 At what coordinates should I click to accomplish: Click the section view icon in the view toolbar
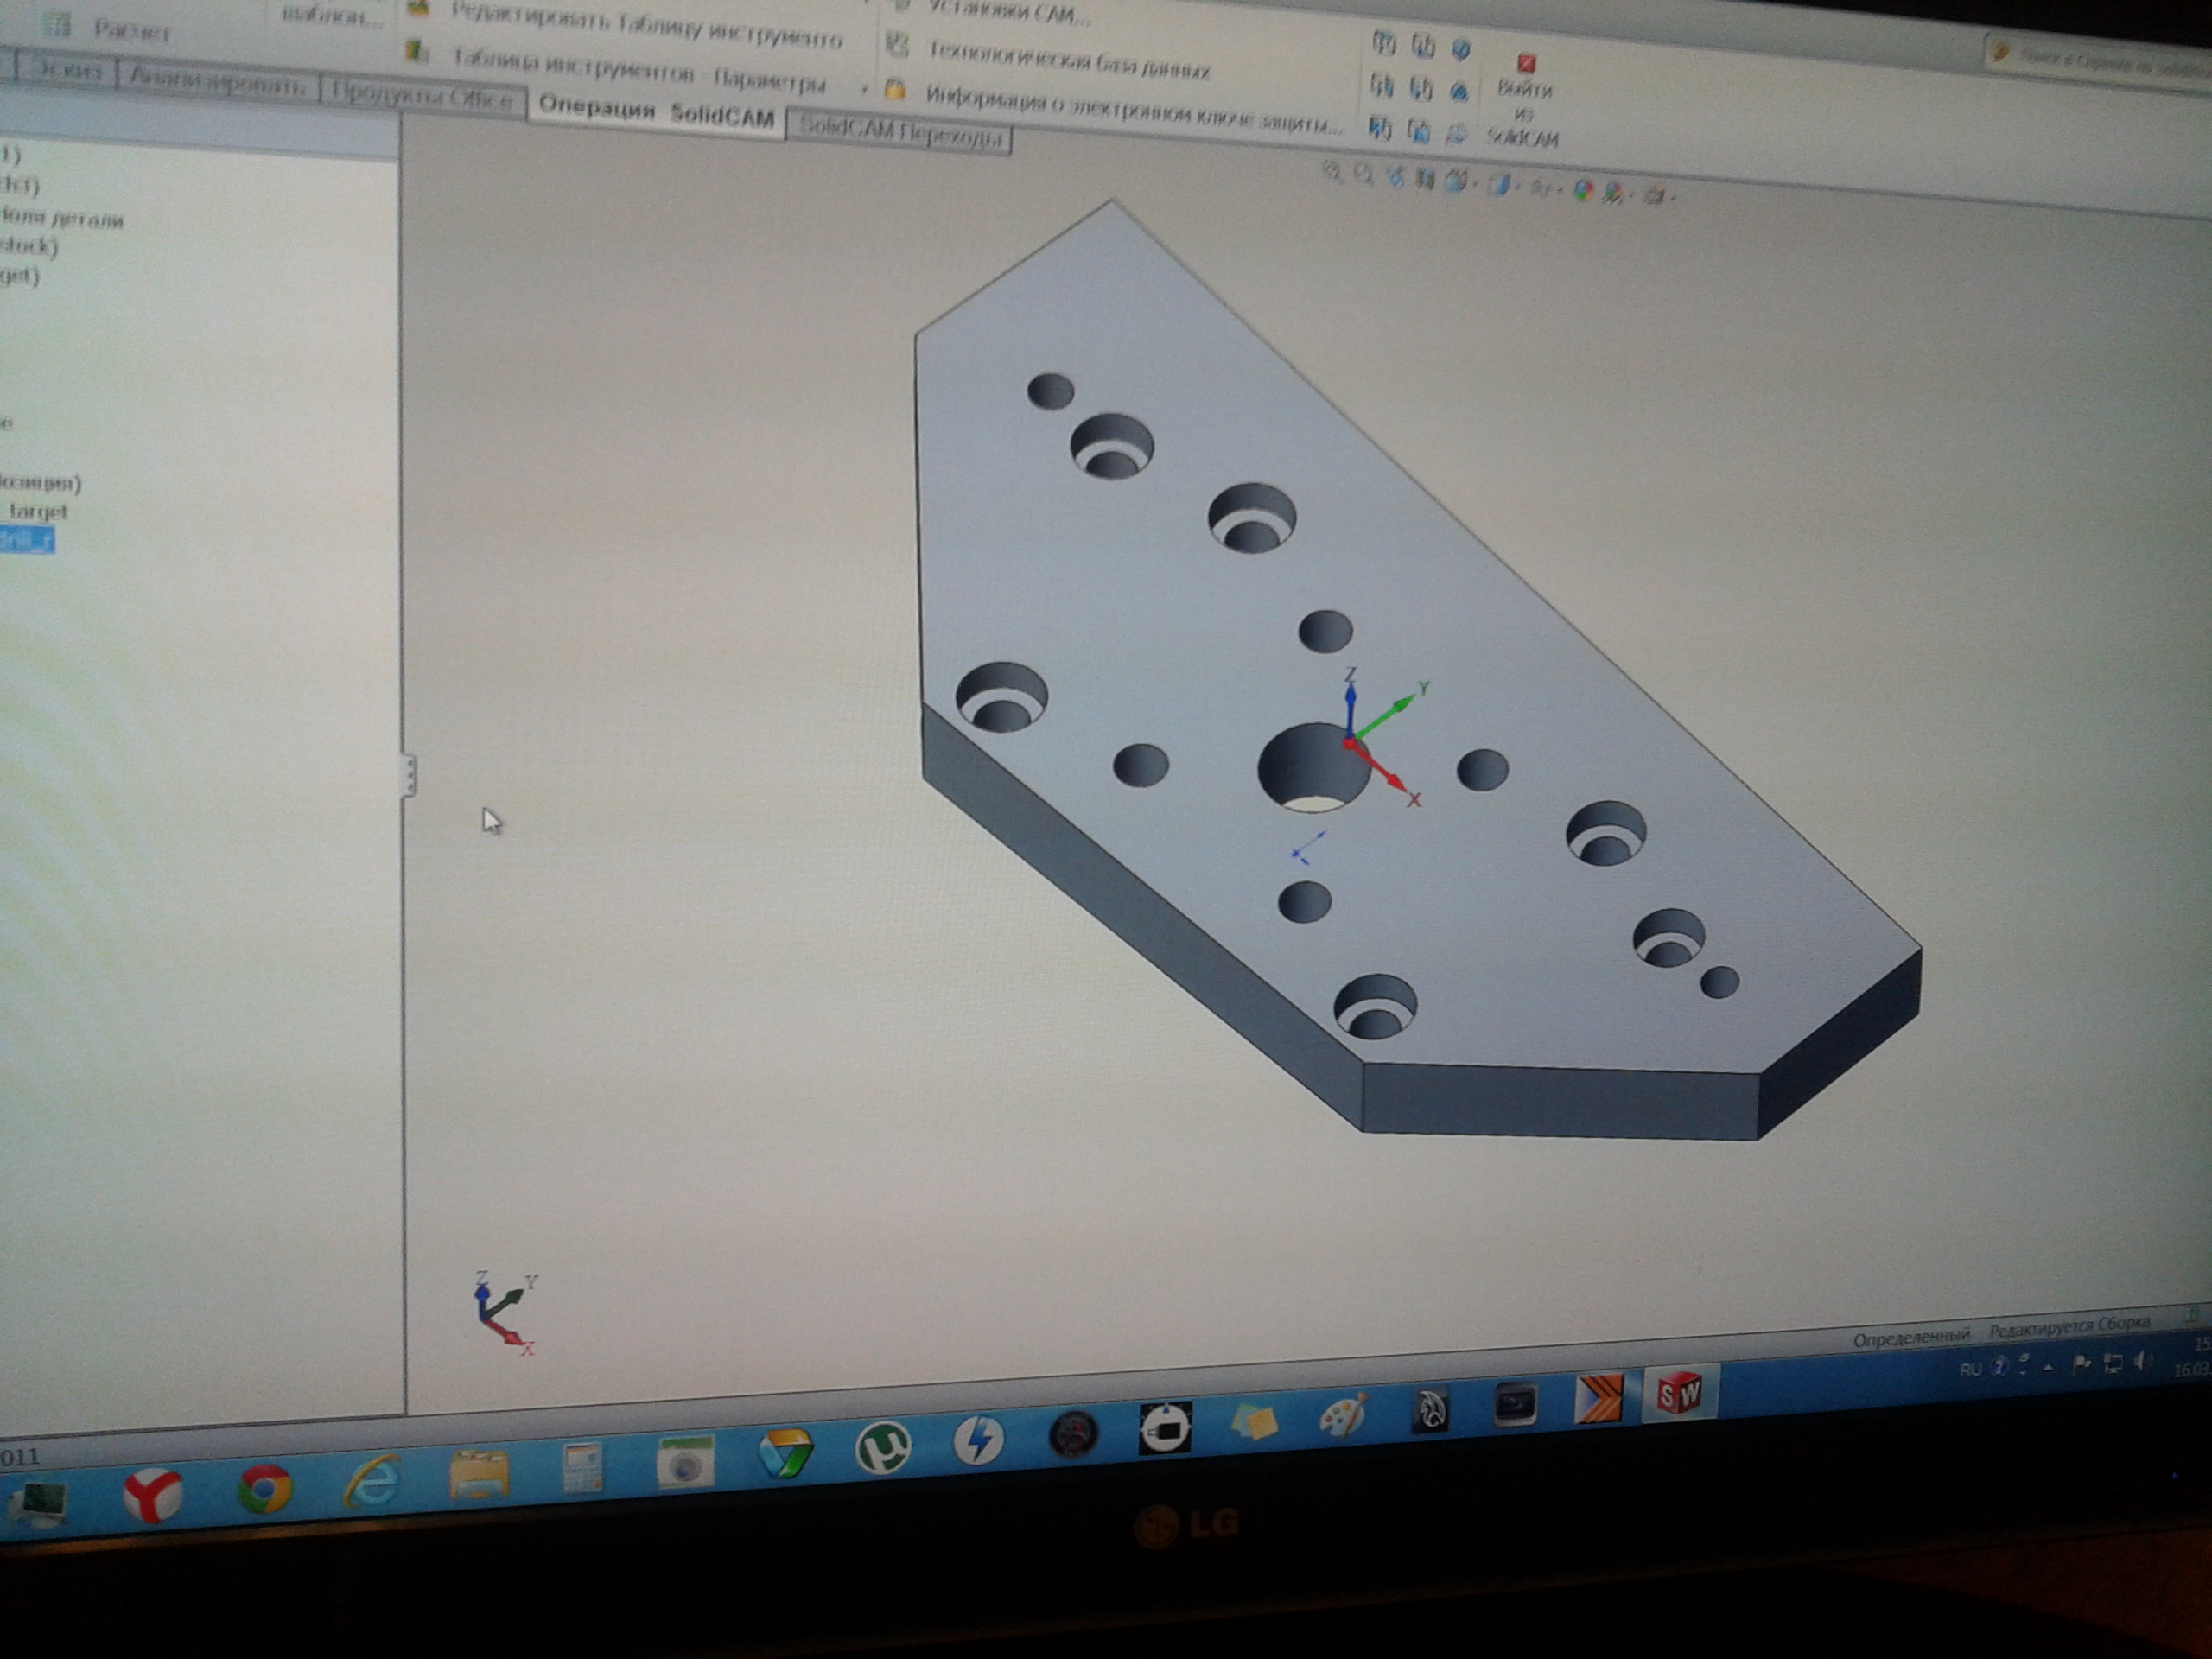coord(1425,179)
